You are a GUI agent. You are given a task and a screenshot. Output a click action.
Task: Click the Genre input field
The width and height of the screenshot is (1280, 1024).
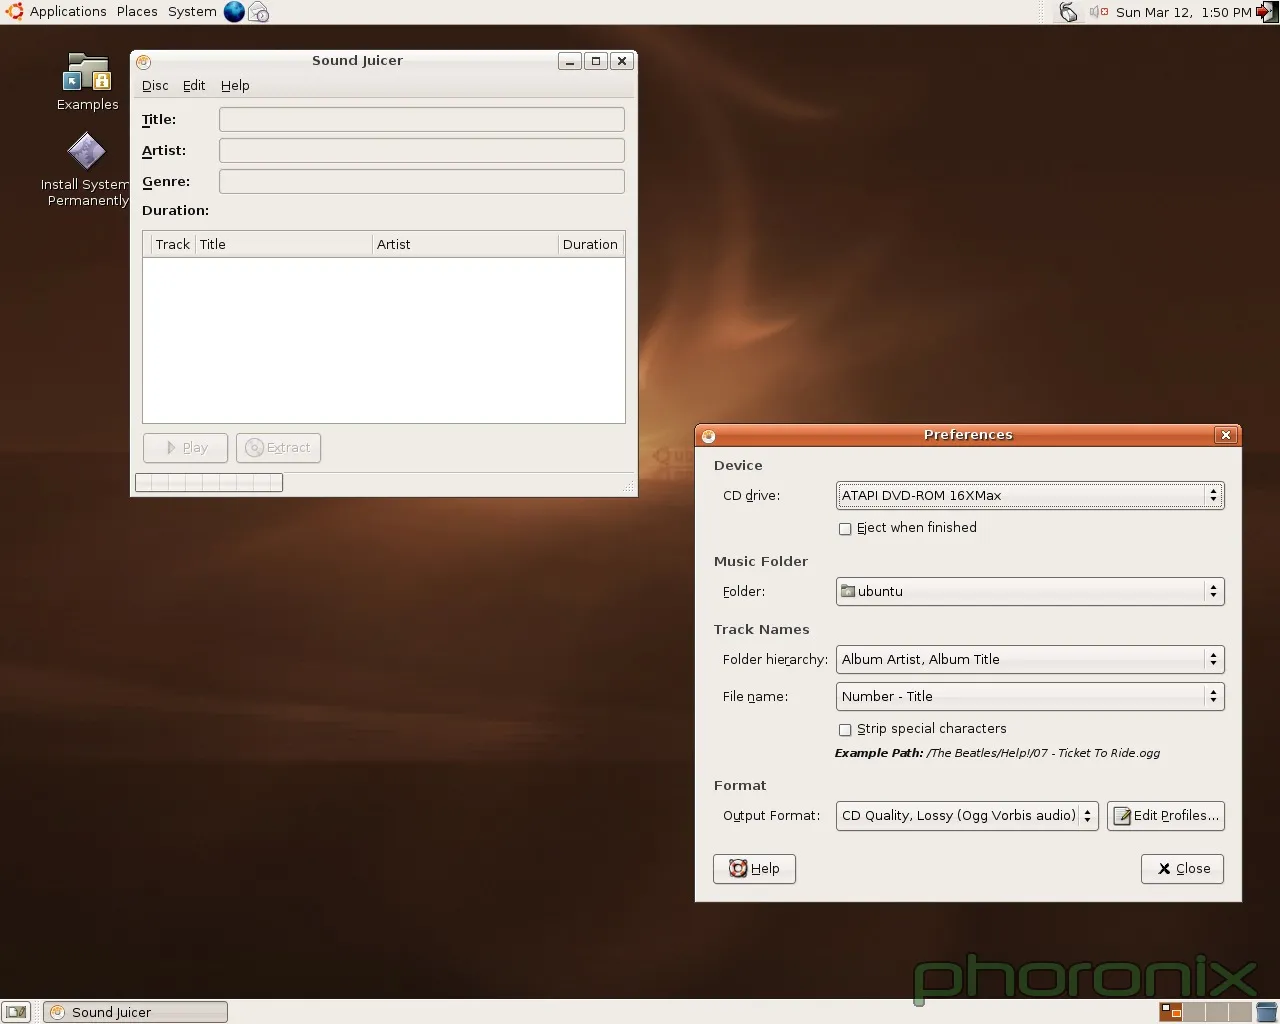click(422, 182)
